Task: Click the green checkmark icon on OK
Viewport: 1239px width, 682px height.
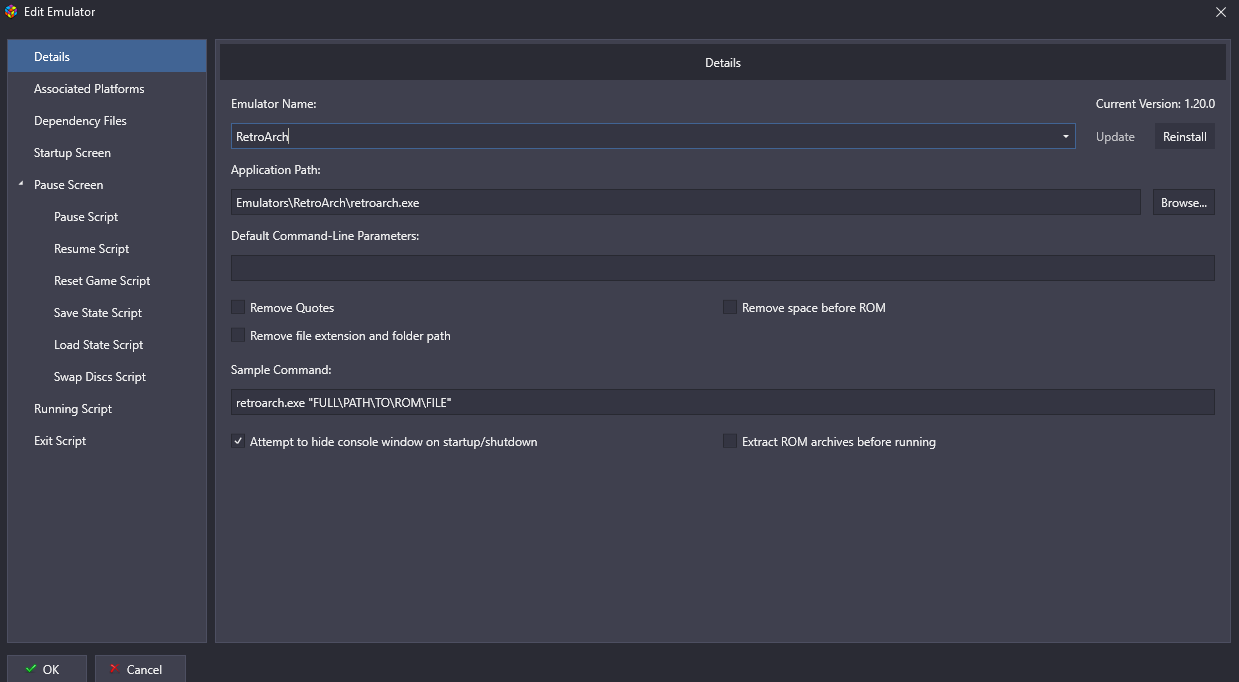Action: (31, 669)
